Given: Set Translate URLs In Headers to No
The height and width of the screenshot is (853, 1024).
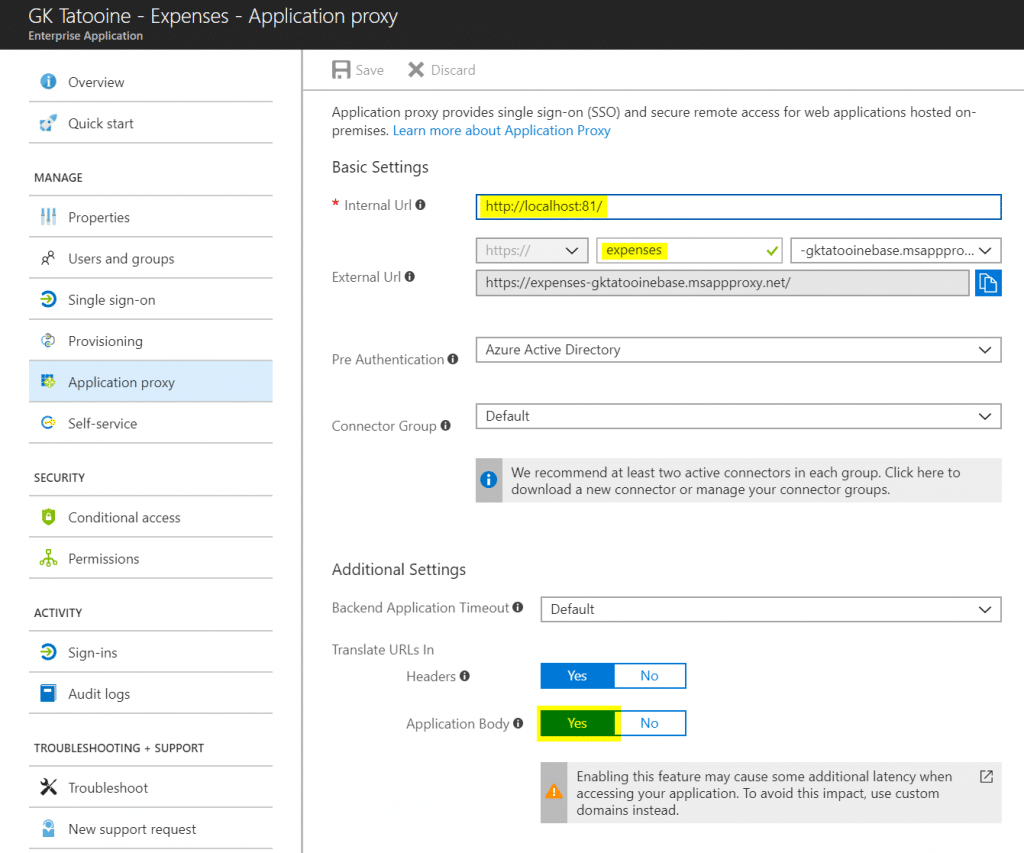Looking at the screenshot, I should 650,675.
